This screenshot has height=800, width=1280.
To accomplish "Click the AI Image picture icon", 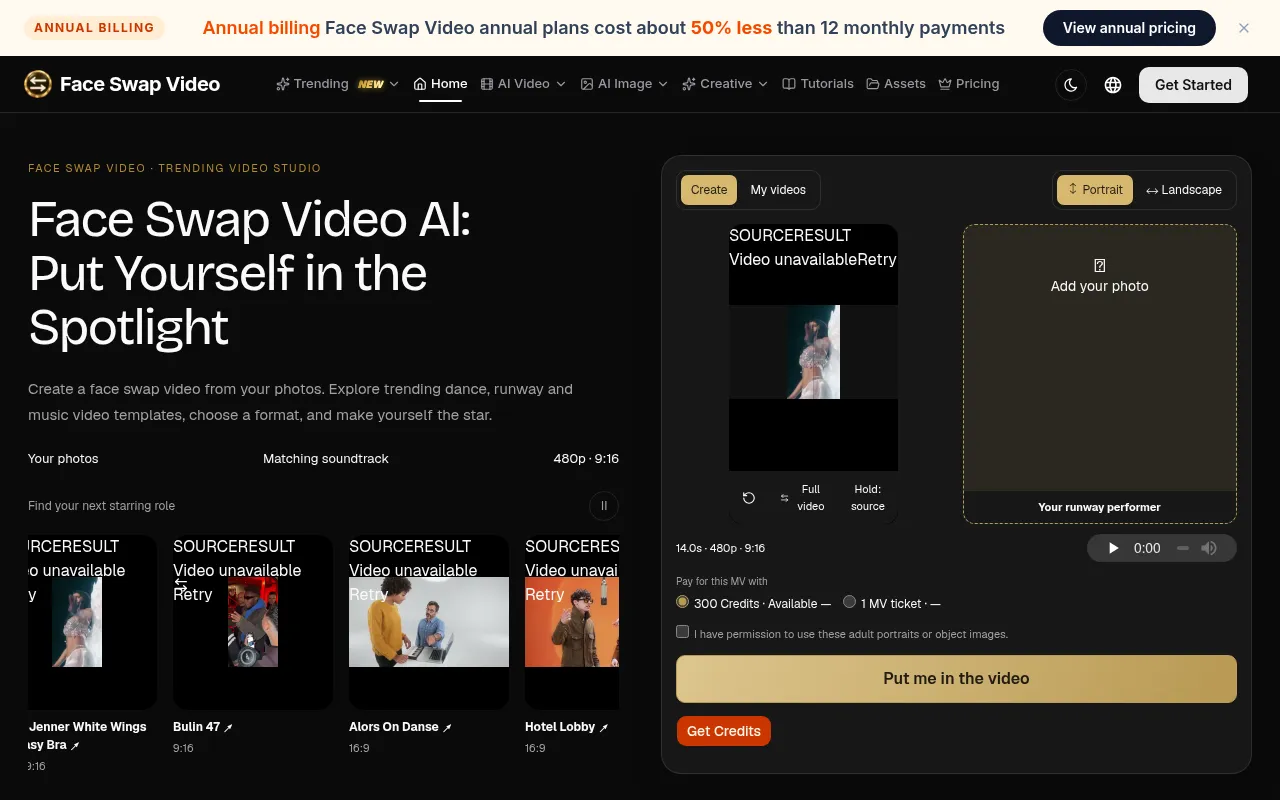I will (587, 84).
